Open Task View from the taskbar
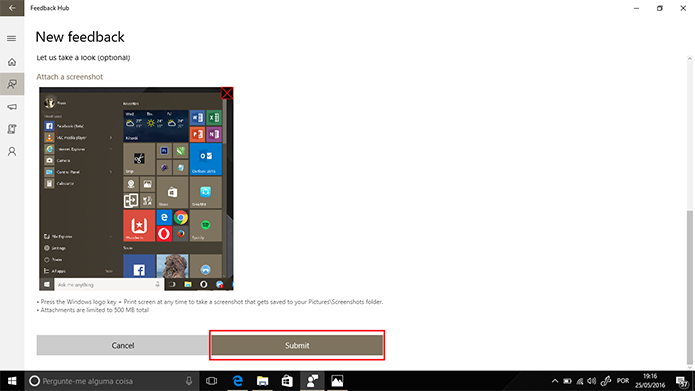 [x=212, y=381]
